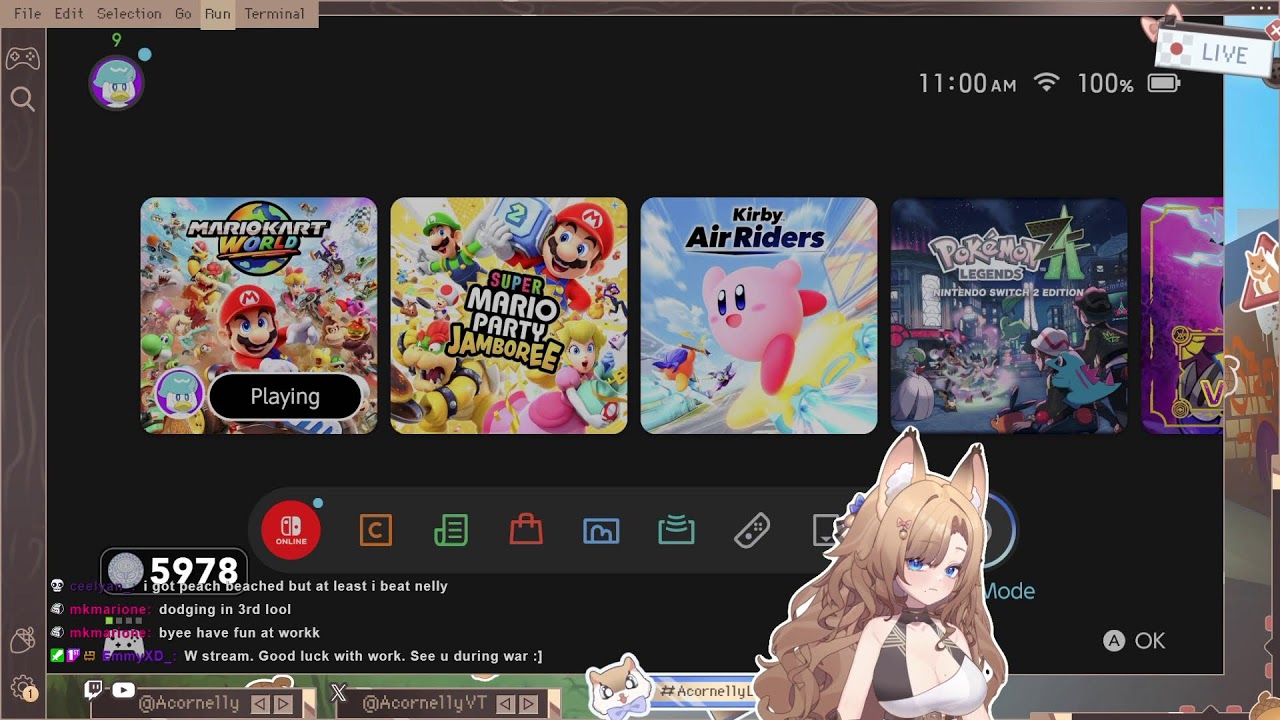Open the Terminal menu
Viewport: 1280px width, 720px height.
[274, 14]
